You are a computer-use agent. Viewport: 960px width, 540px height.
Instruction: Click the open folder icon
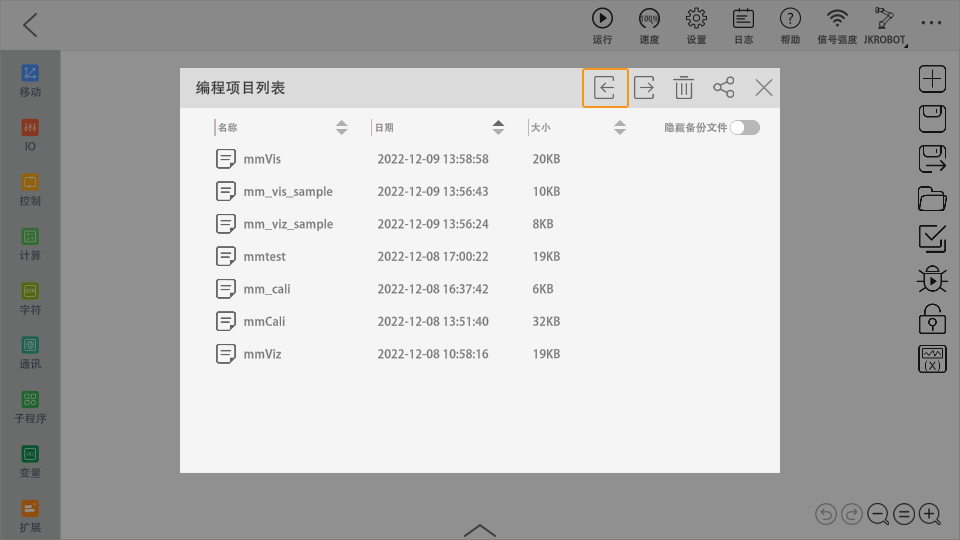[x=932, y=199]
